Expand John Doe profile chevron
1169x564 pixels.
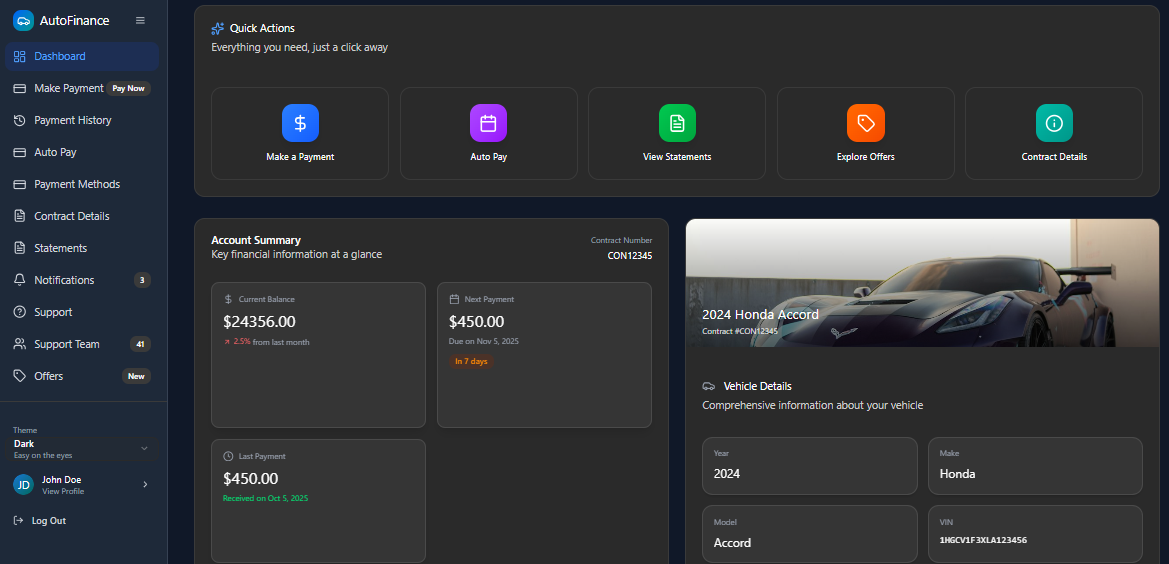click(x=145, y=485)
